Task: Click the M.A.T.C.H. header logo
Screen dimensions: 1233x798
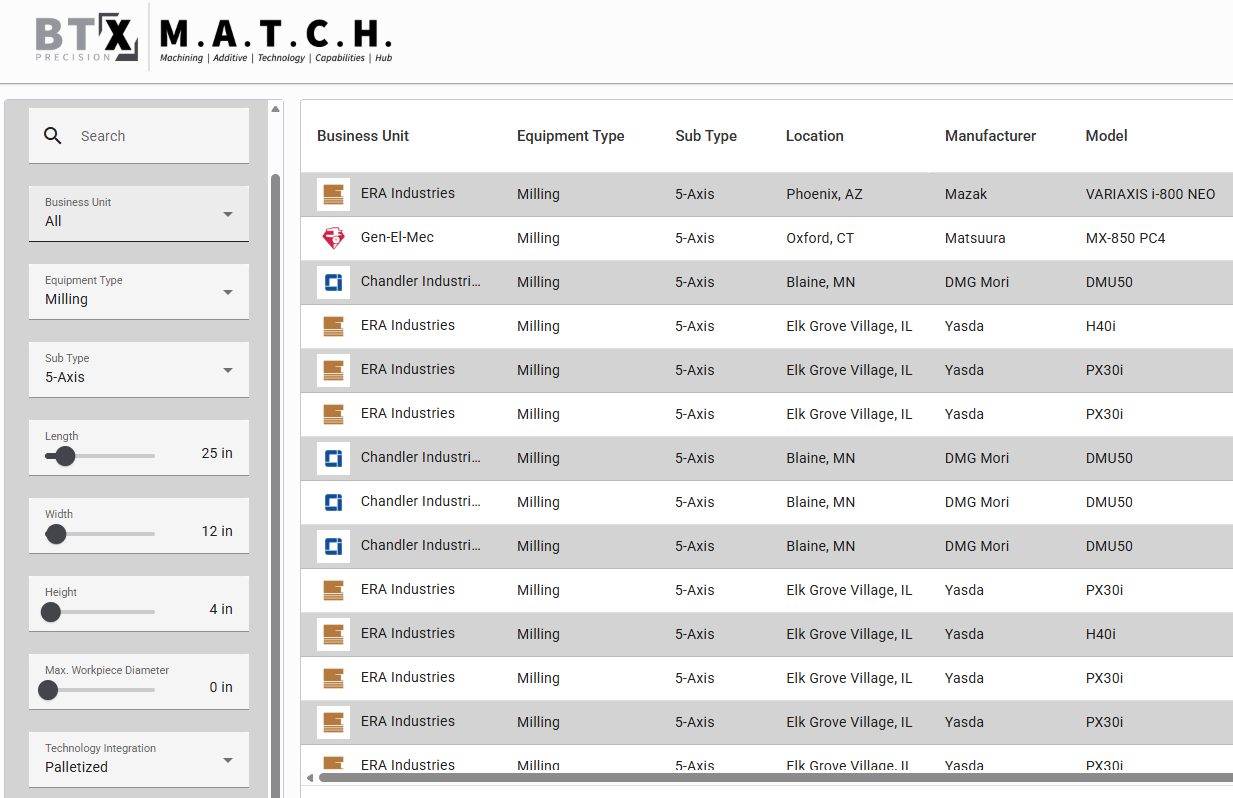Action: pyautogui.click(x=272, y=38)
